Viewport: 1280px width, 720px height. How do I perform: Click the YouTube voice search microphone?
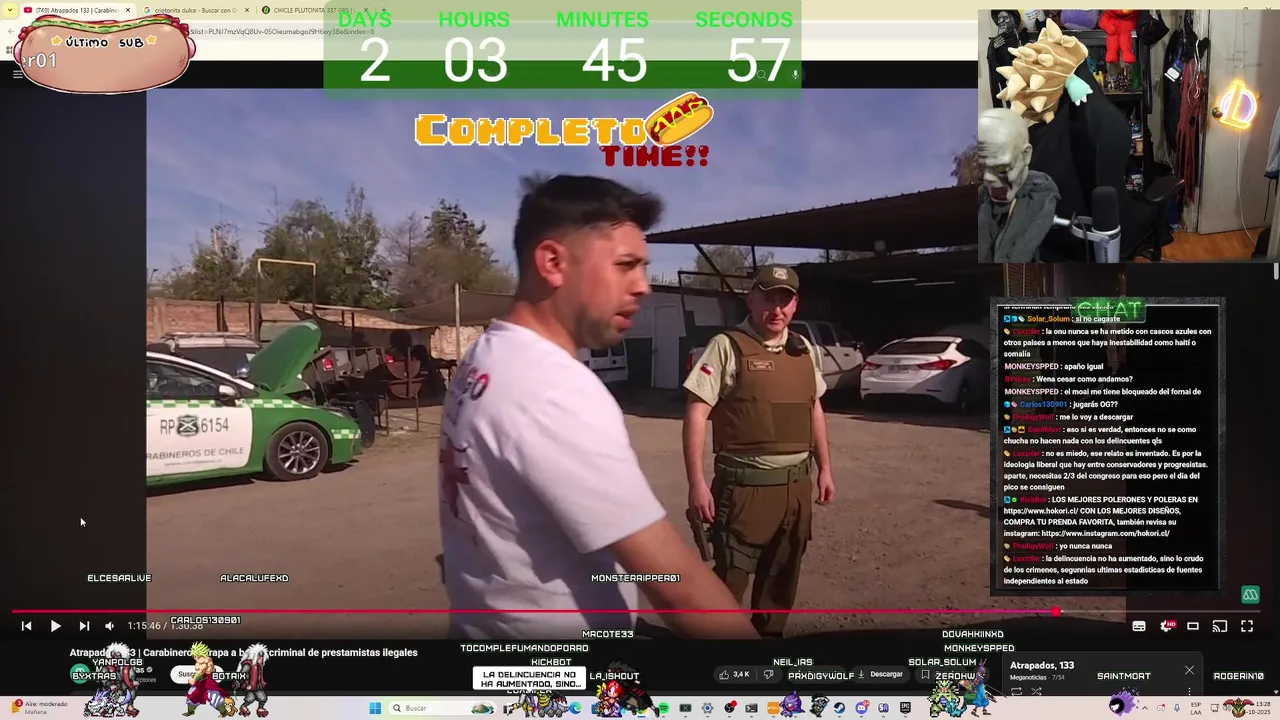click(795, 74)
